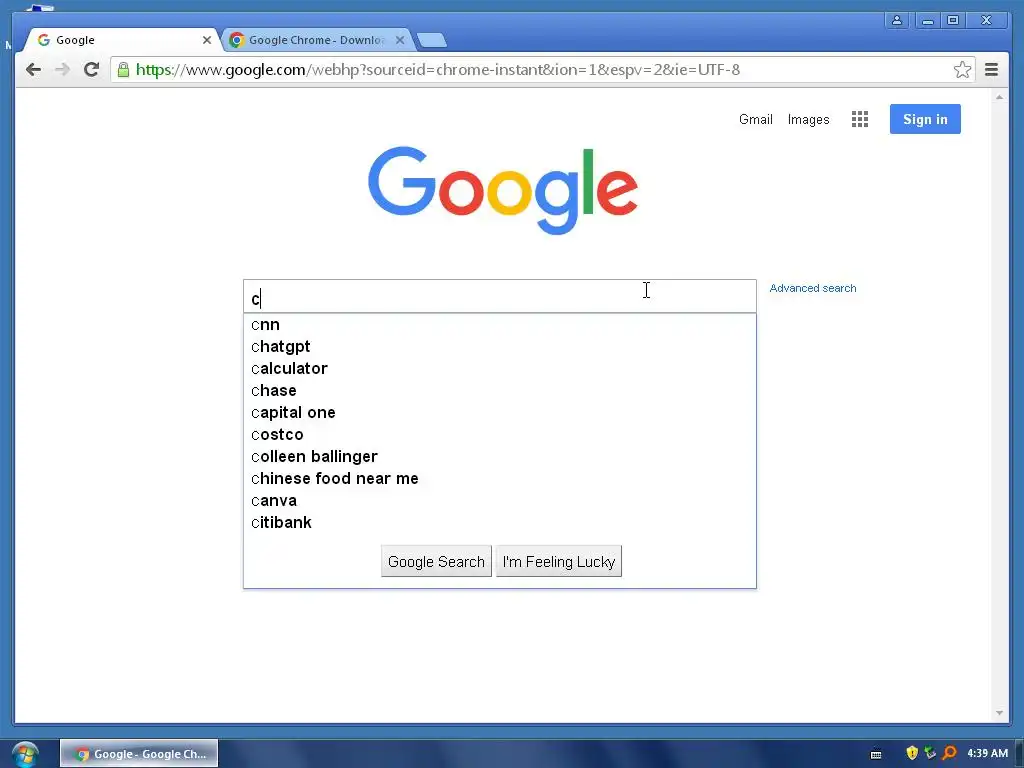
Task: Click the Chrome profile person icon
Action: (x=897, y=20)
